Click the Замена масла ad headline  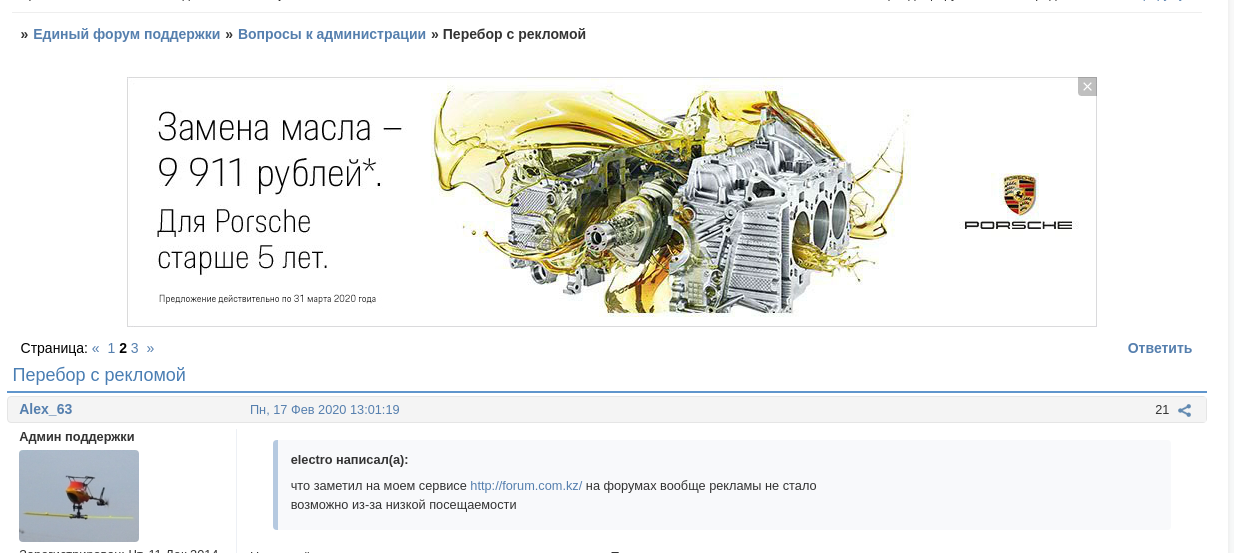pos(280,151)
